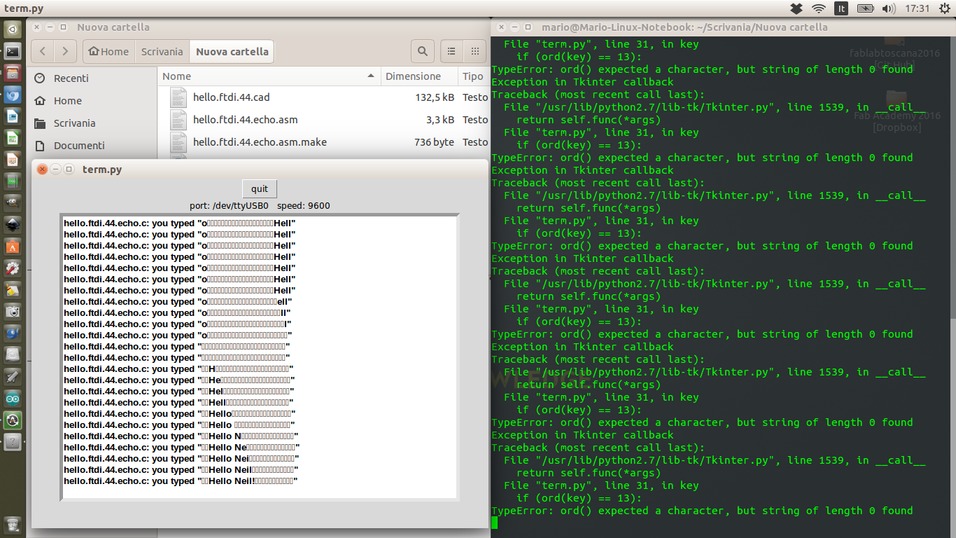Go forward in the file manager
Screen dimensions: 956x538
[65, 51]
